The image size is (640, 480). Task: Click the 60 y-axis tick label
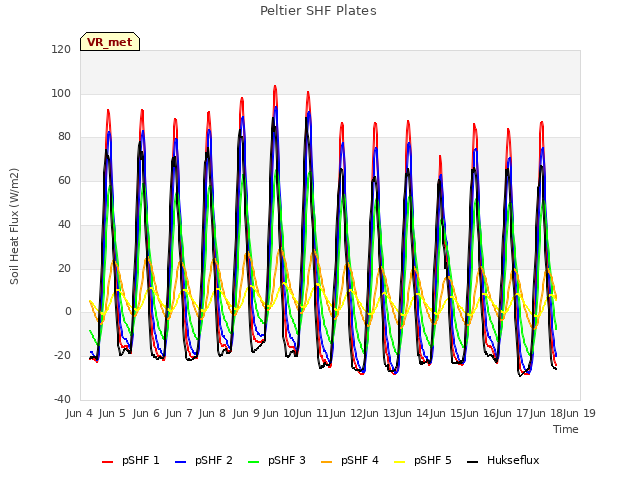pos(64,180)
